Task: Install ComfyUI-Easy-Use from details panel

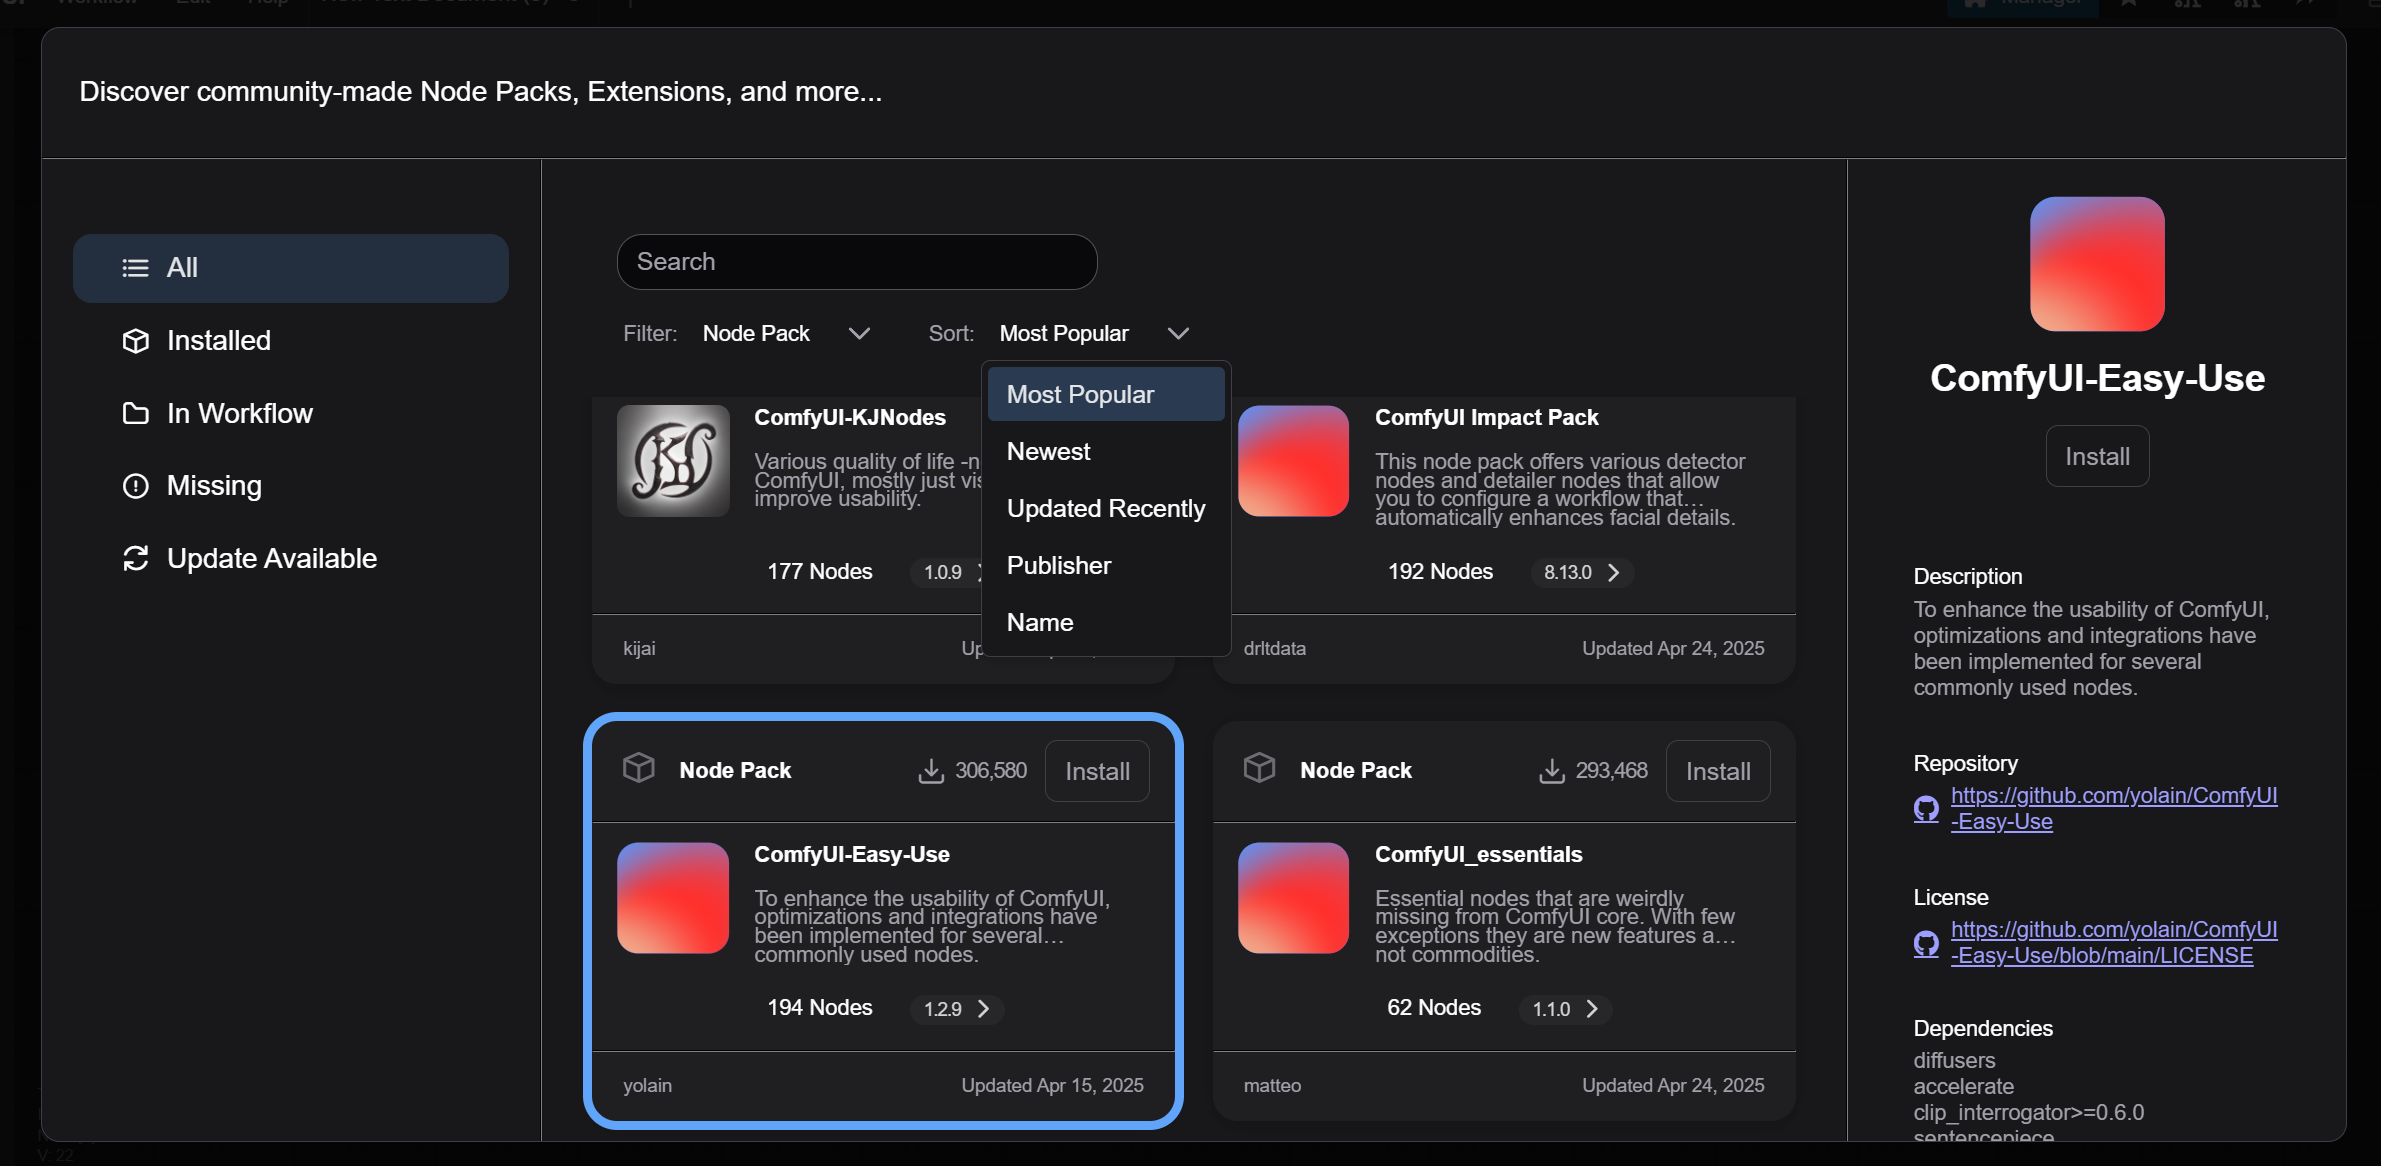Action: [x=2097, y=456]
